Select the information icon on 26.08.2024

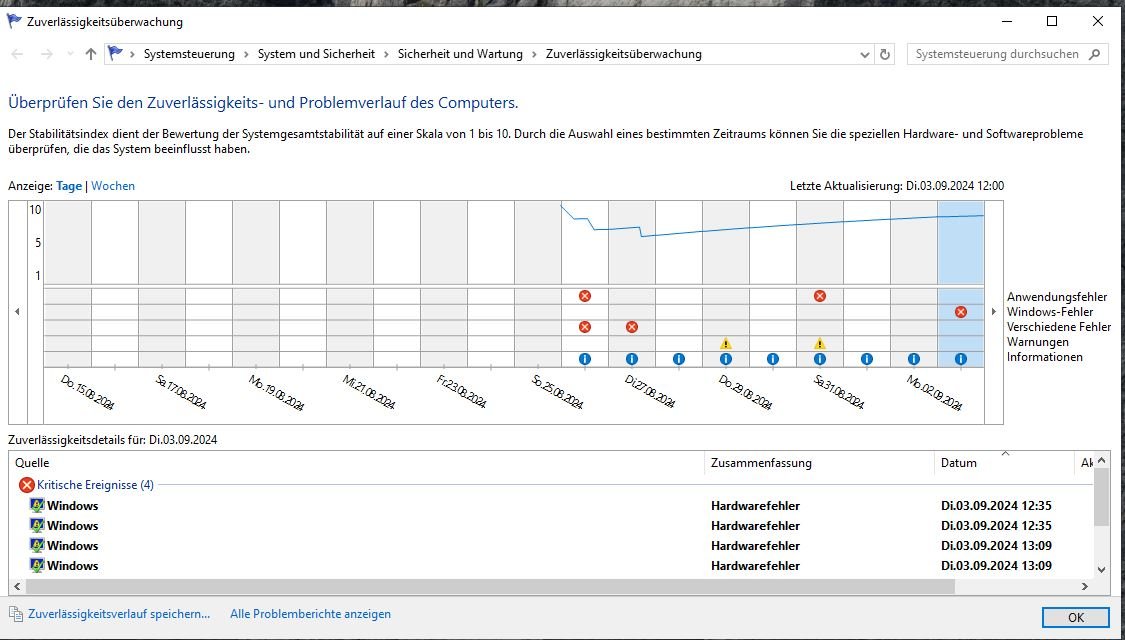[x=585, y=359]
